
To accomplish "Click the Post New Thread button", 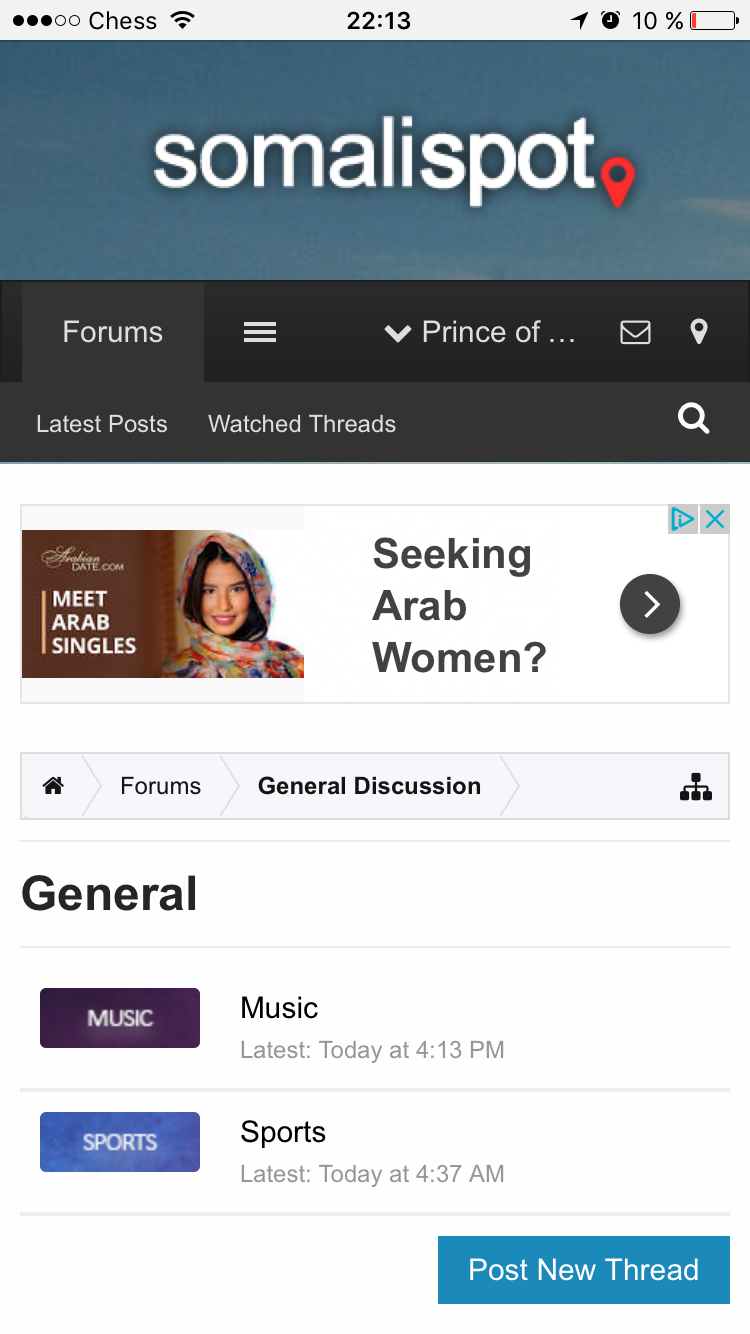I will [x=584, y=1270].
